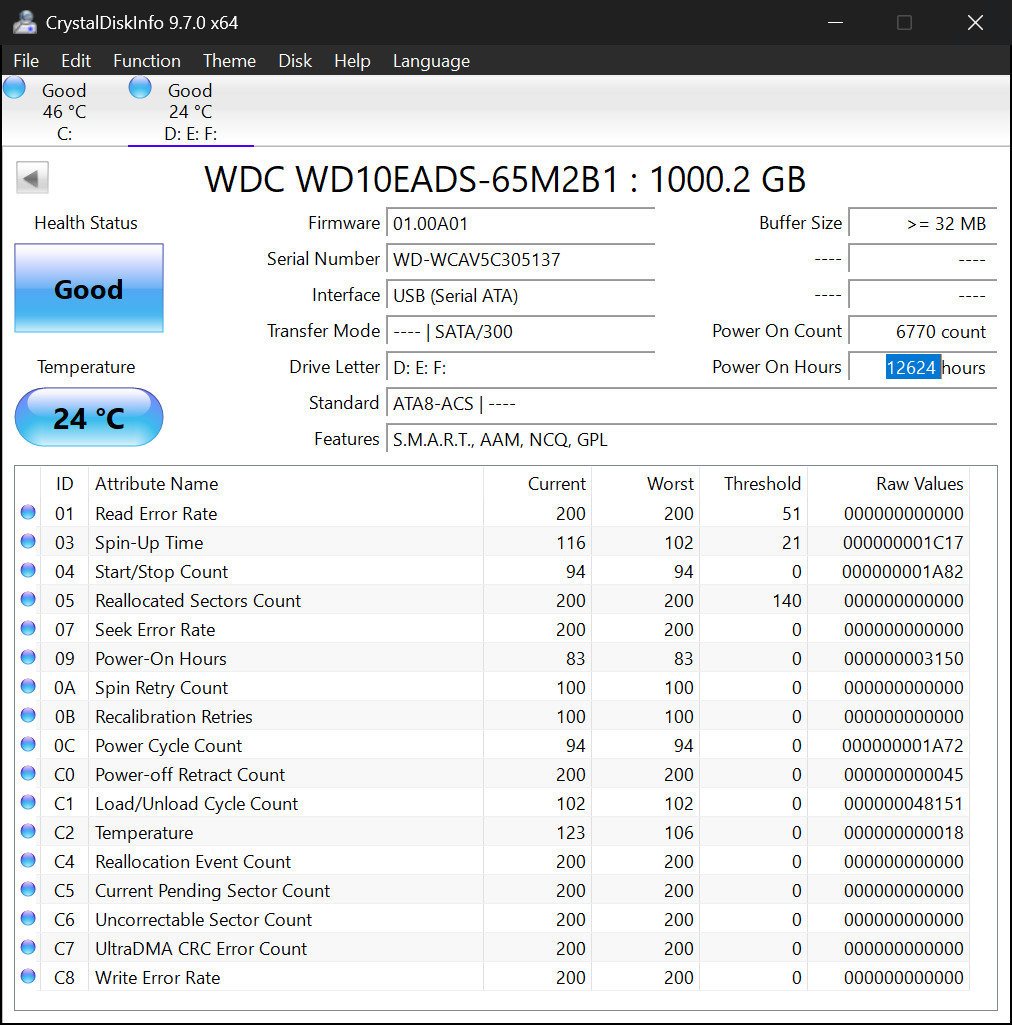Click the raw value 000000000018
The image size is (1012, 1025).
coord(903,833)
